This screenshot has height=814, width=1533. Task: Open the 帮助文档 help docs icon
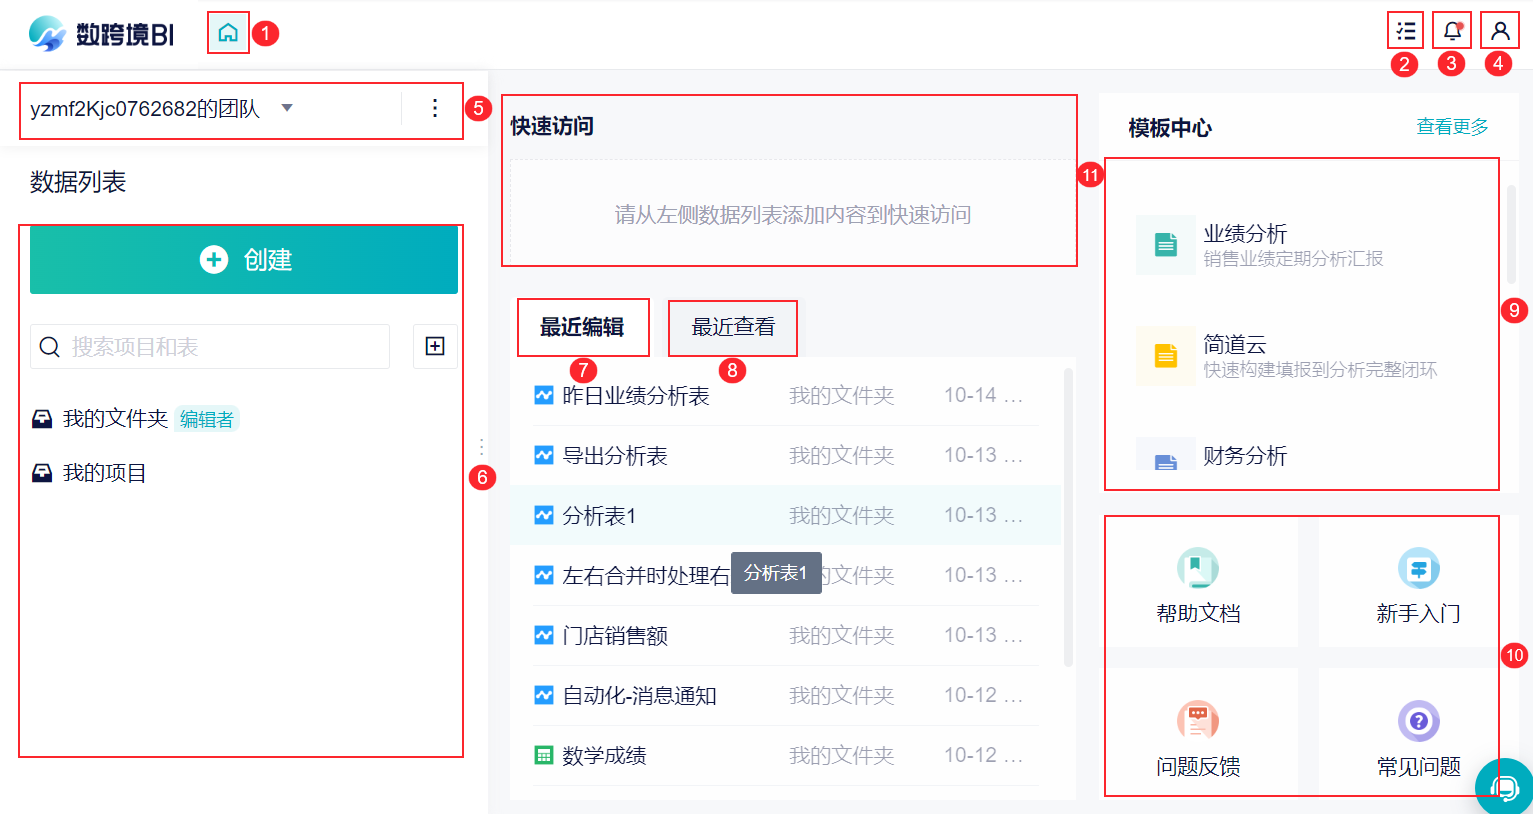tap(1198, 568)
